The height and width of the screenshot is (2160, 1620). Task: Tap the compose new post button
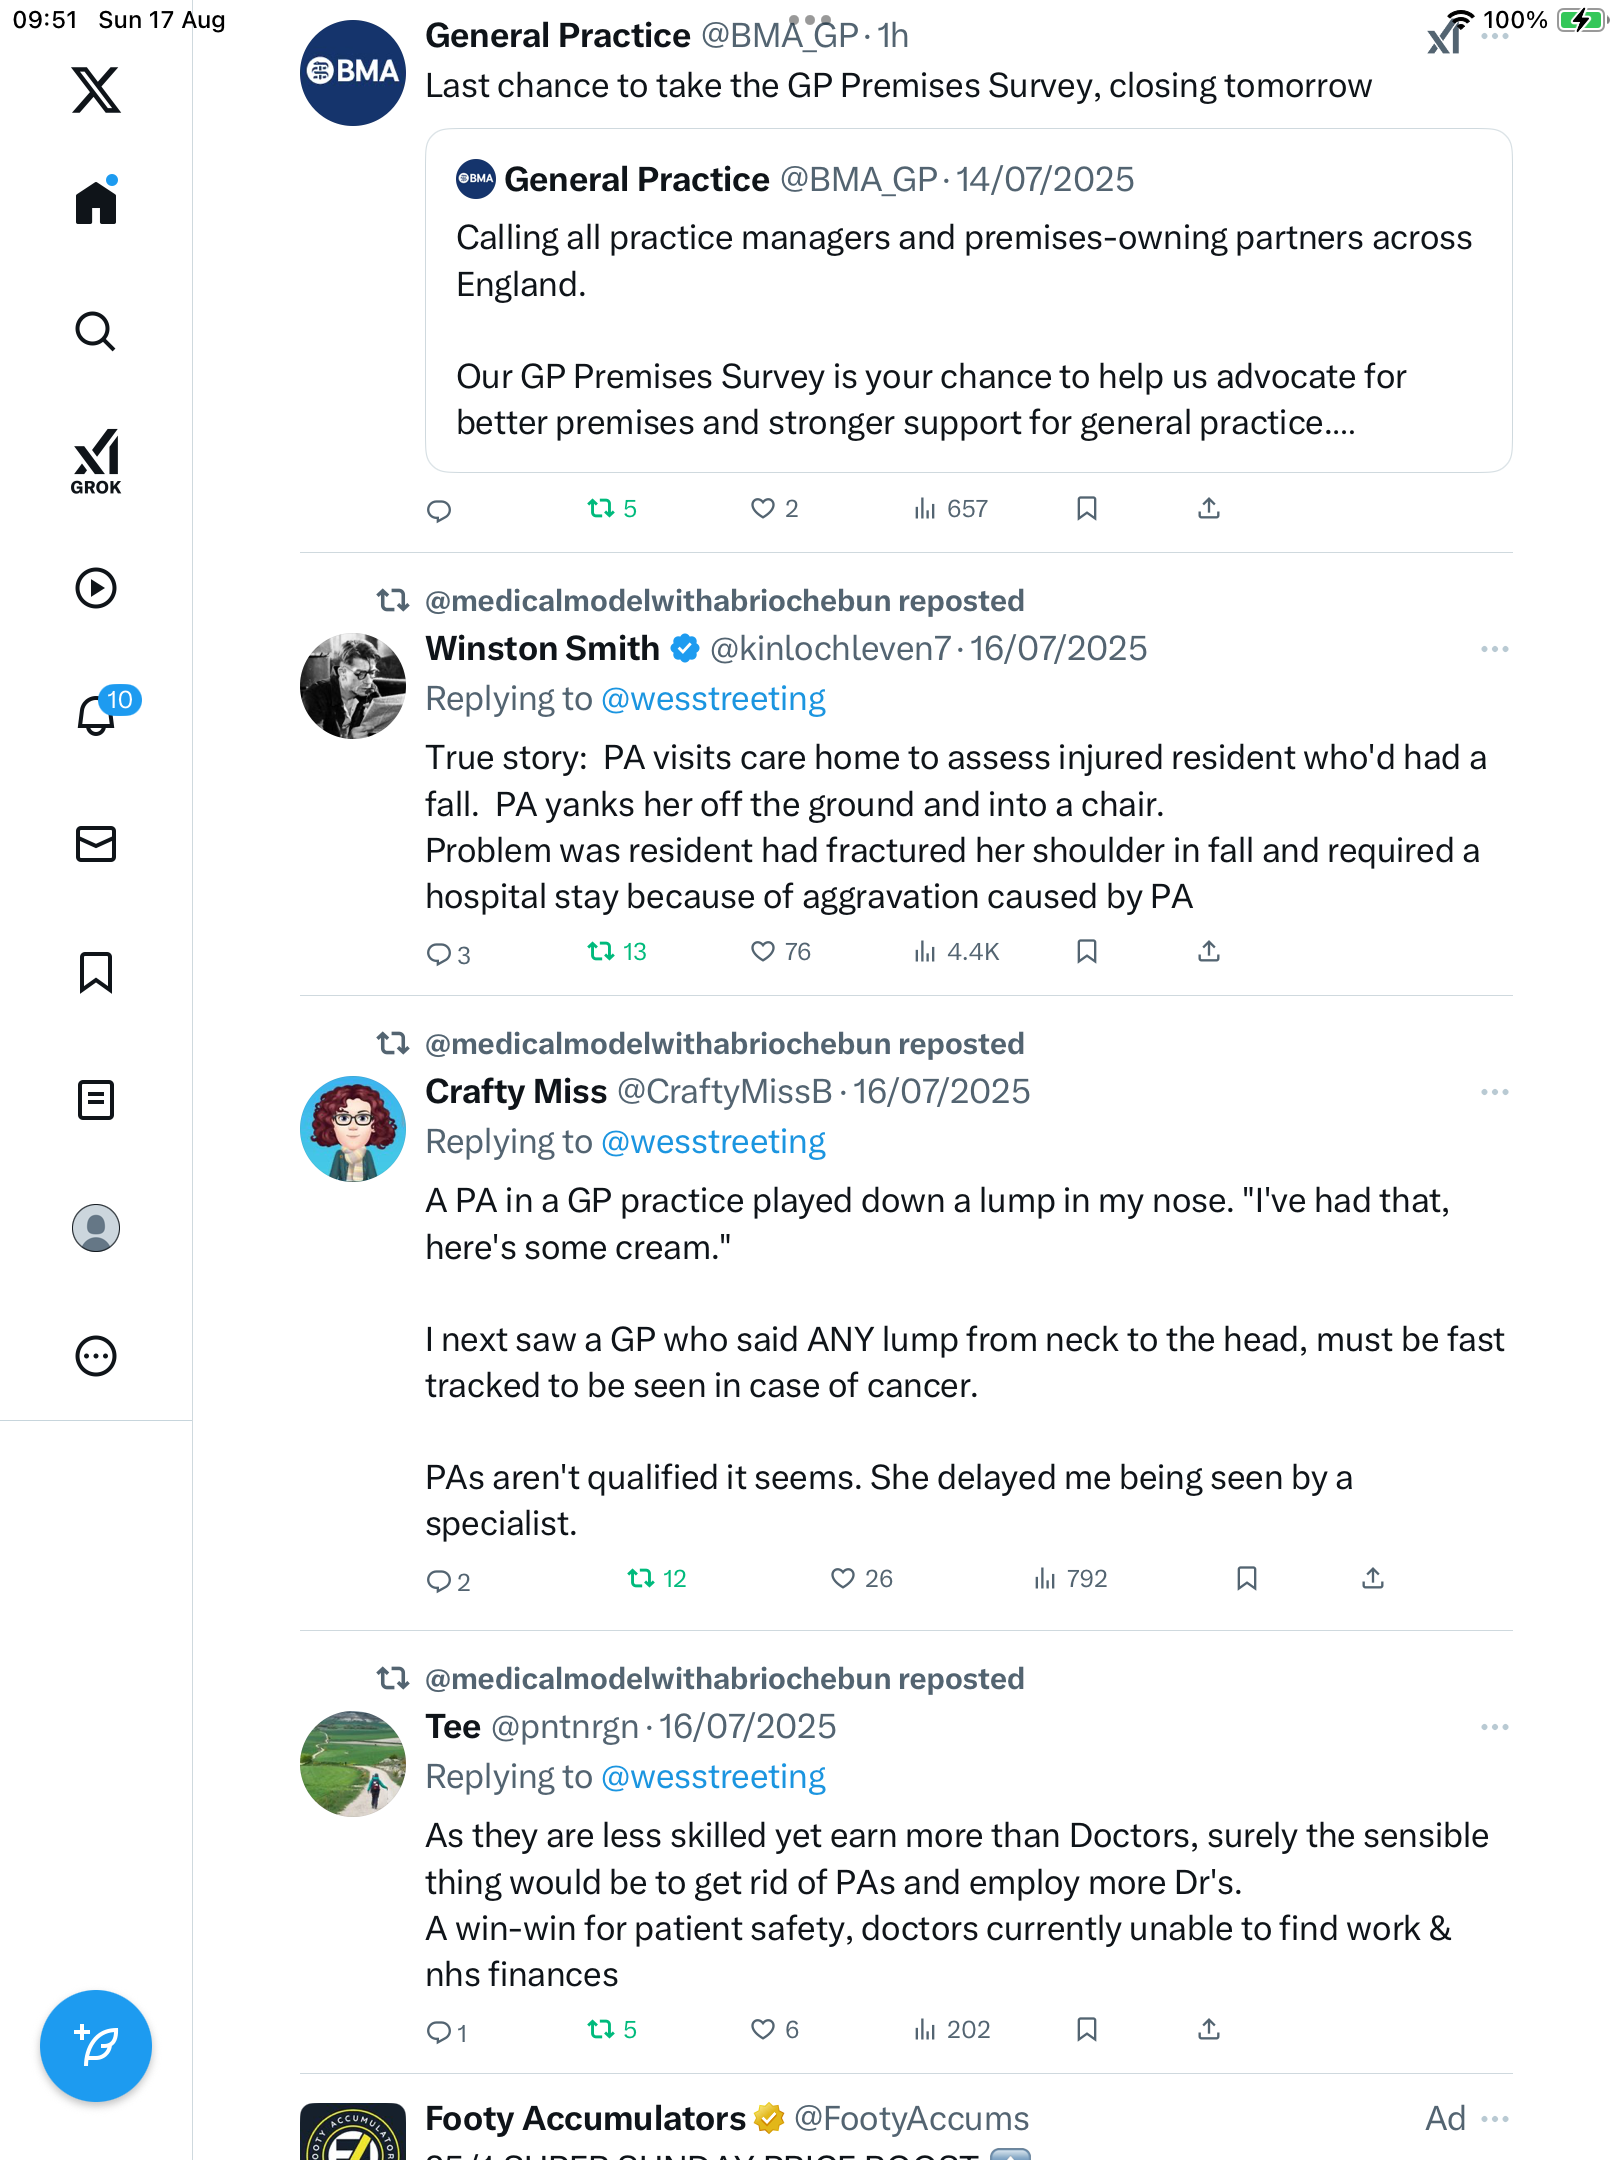96,2046
